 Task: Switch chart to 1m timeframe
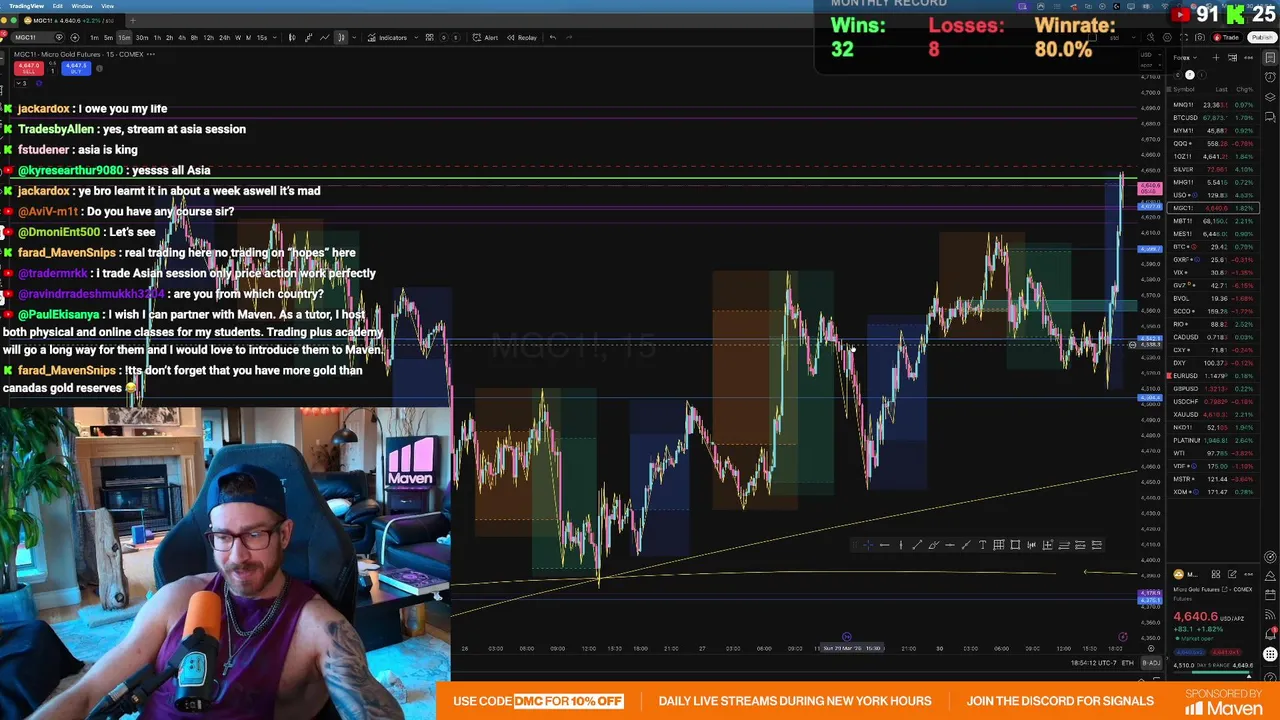(x=94, y=37)
